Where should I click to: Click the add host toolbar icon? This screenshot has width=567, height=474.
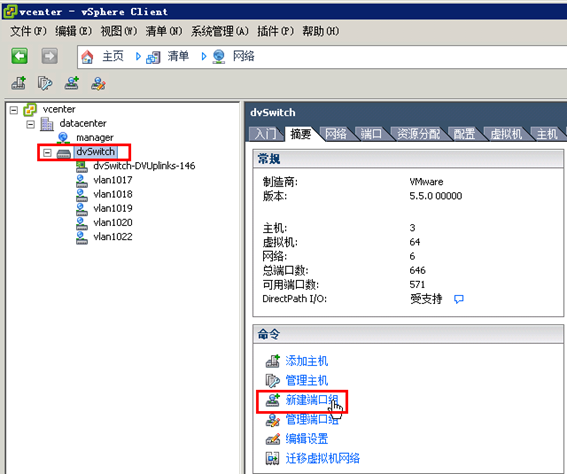18,83
